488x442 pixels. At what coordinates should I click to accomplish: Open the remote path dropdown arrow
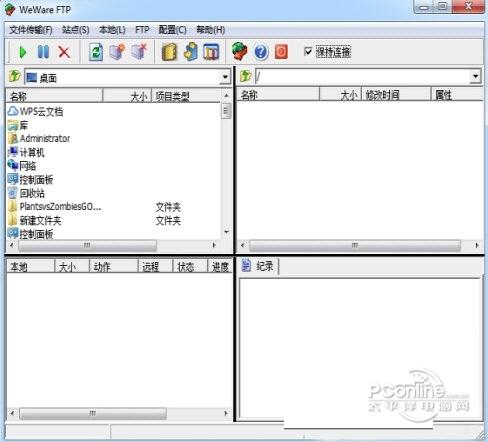475,76
